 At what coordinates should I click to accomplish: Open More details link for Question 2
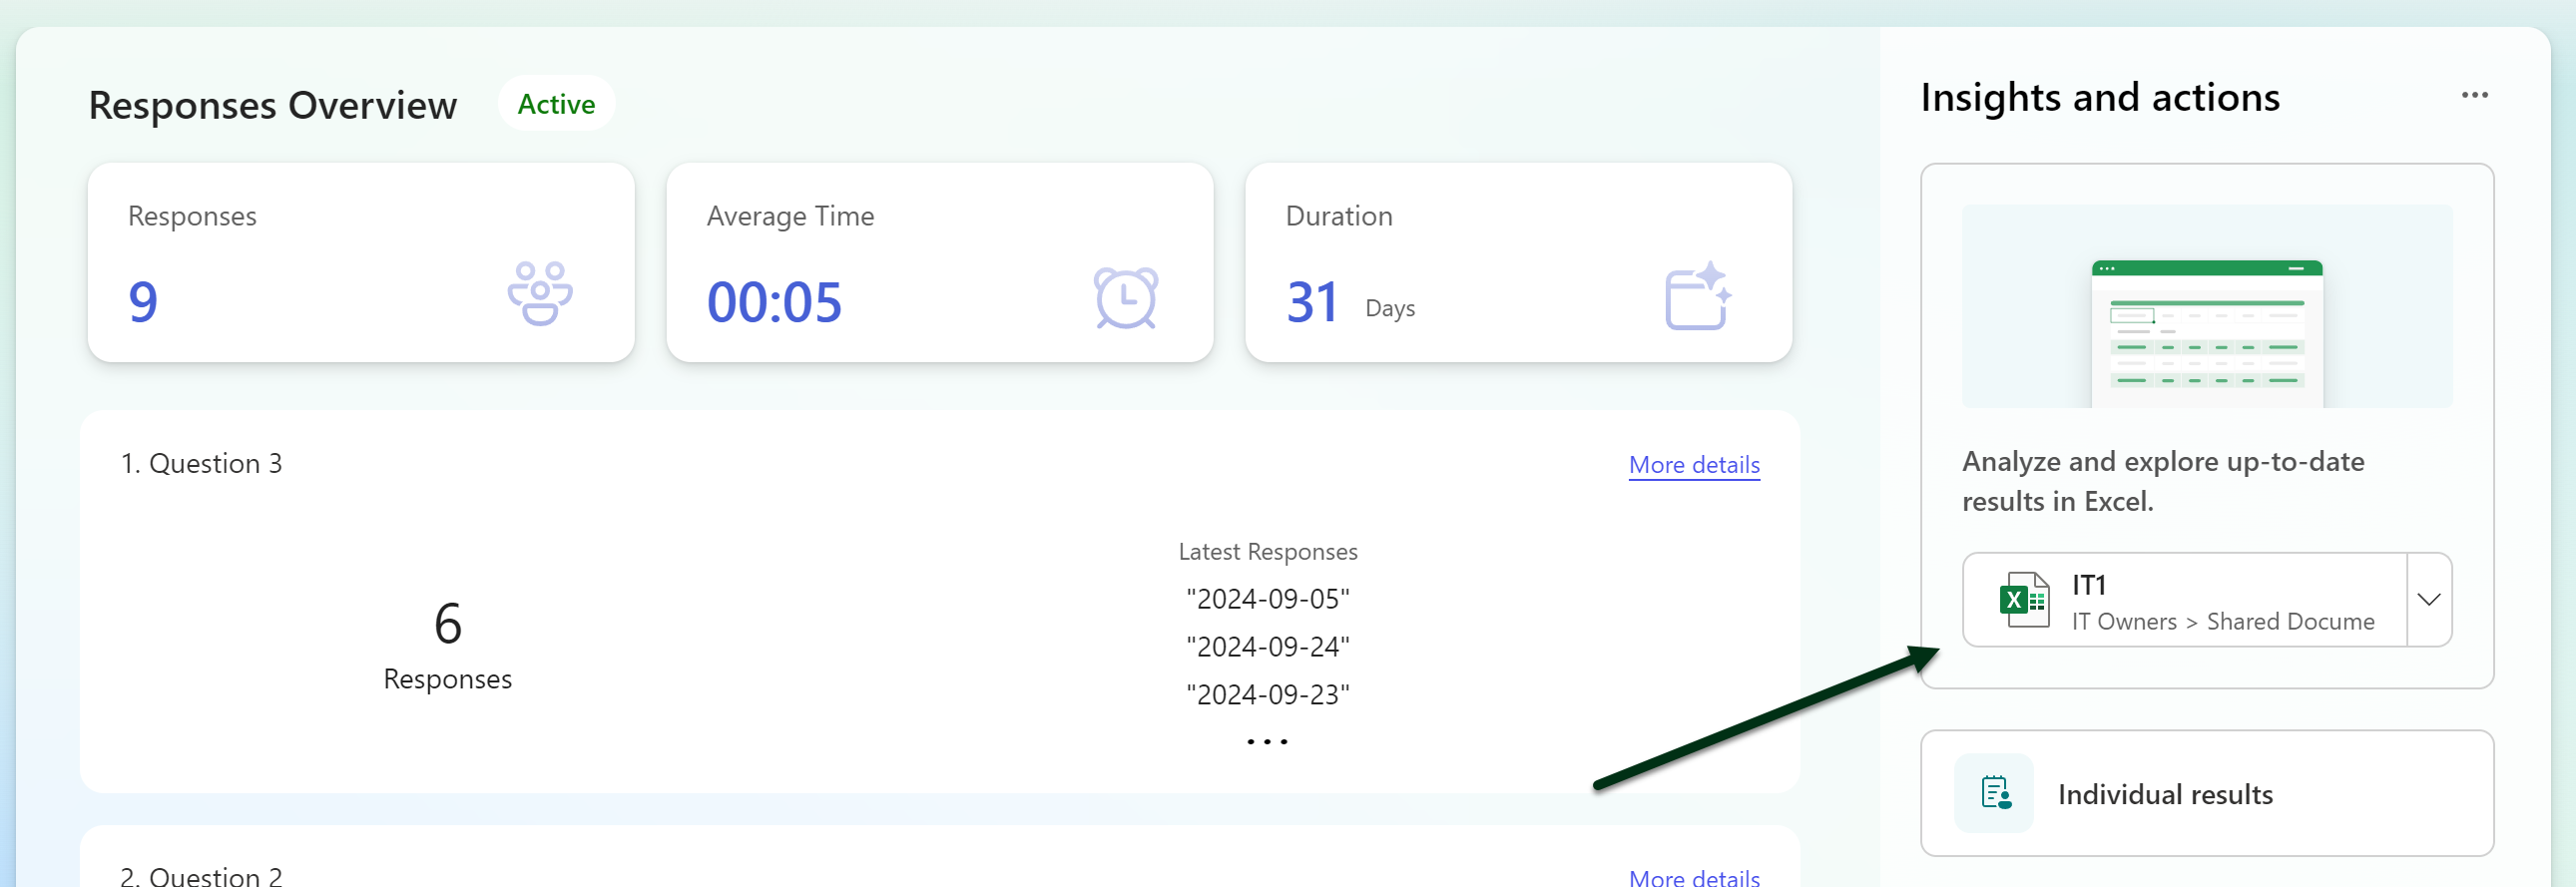(1693, 876)
